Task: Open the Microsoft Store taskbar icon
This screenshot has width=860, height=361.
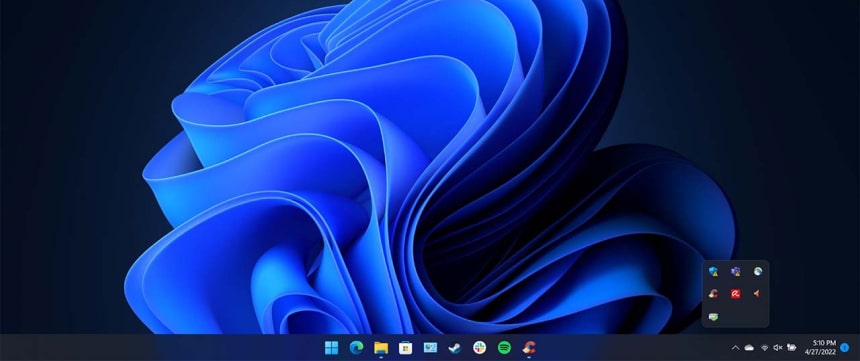Action: pos(405,347)
